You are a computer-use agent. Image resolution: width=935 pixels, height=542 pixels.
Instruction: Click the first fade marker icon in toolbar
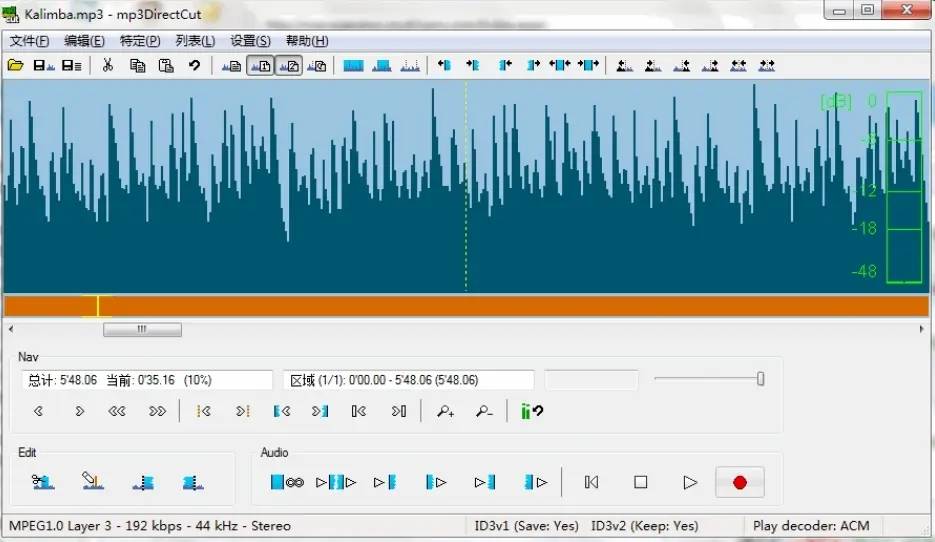(624, 65)
